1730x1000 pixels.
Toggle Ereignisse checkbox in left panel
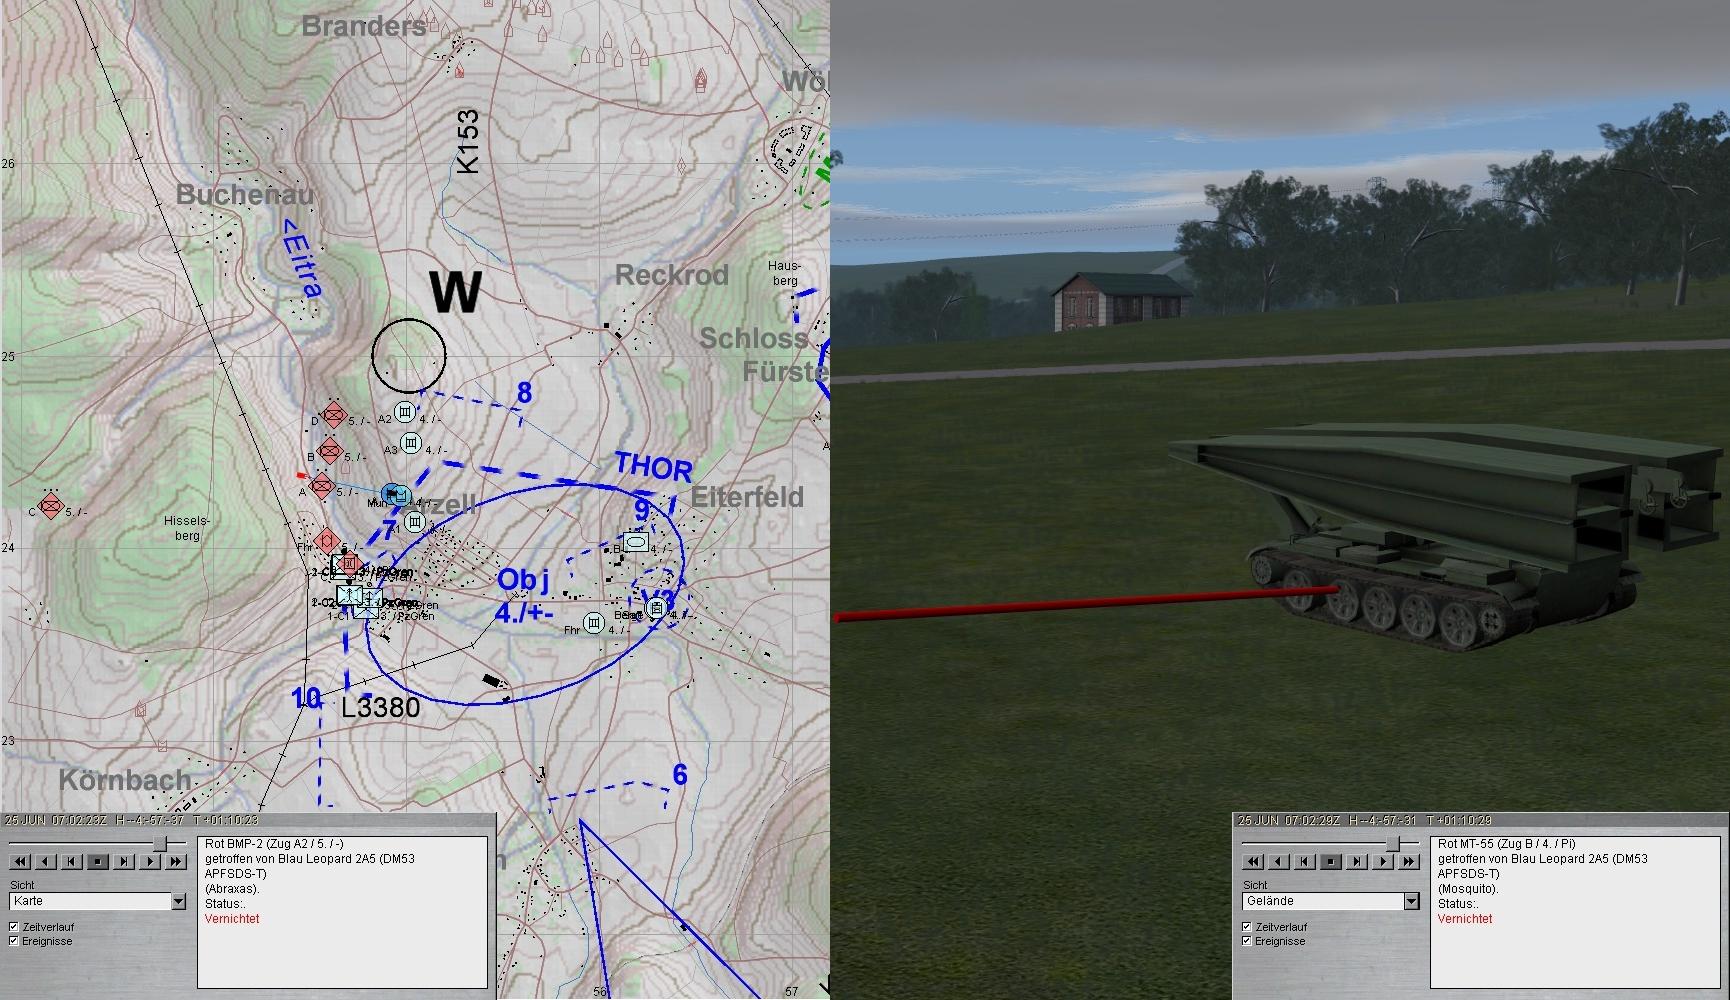pos(14,941)
